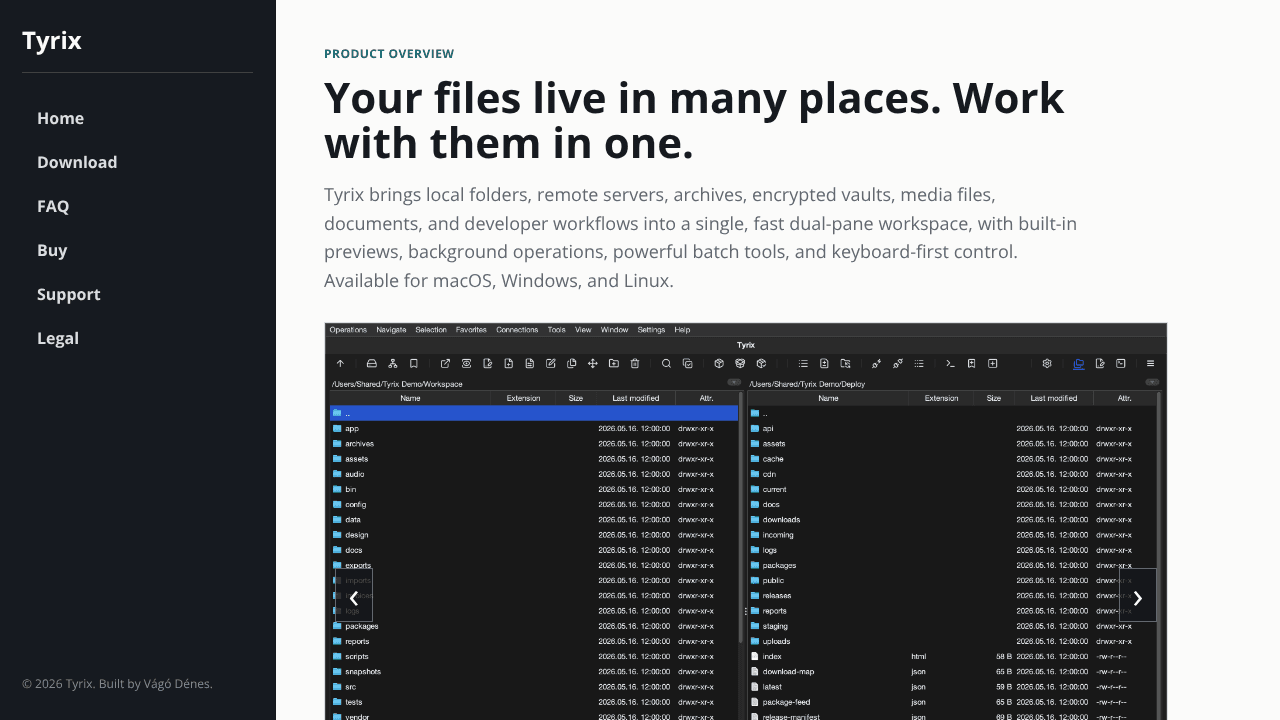
Task: Select the 'incoming' folder in the right pane
Action: (952, 535)
